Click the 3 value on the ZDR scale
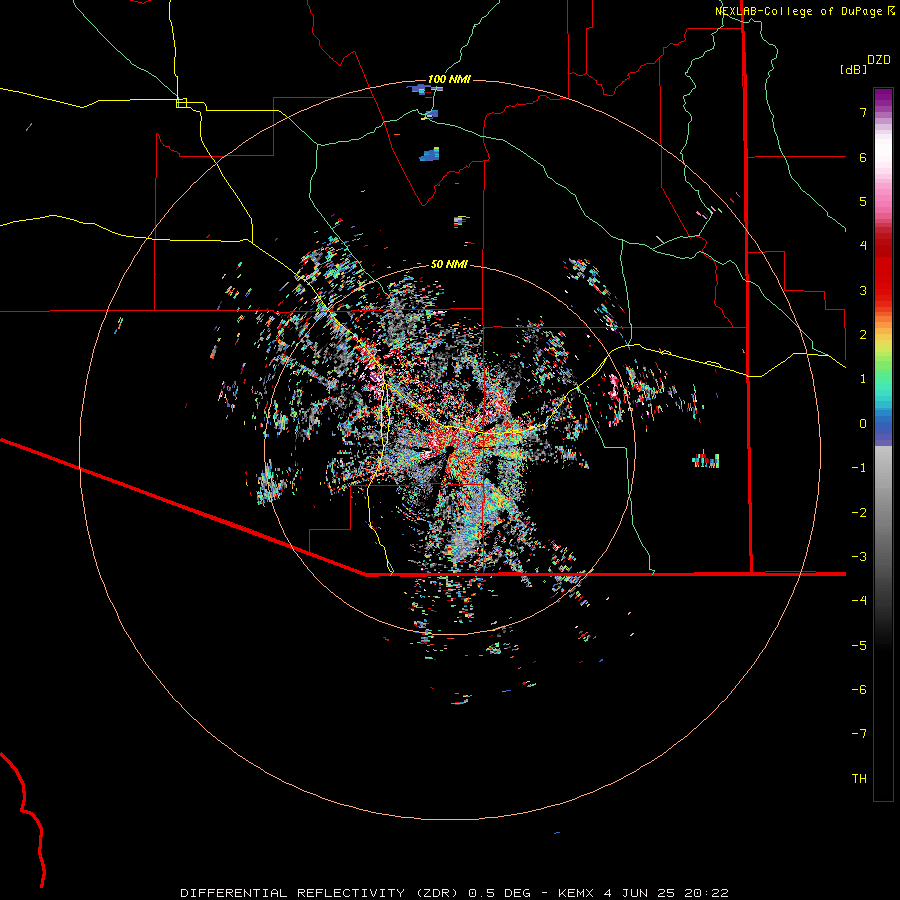The image size is (900, 900). click(863, 290)
